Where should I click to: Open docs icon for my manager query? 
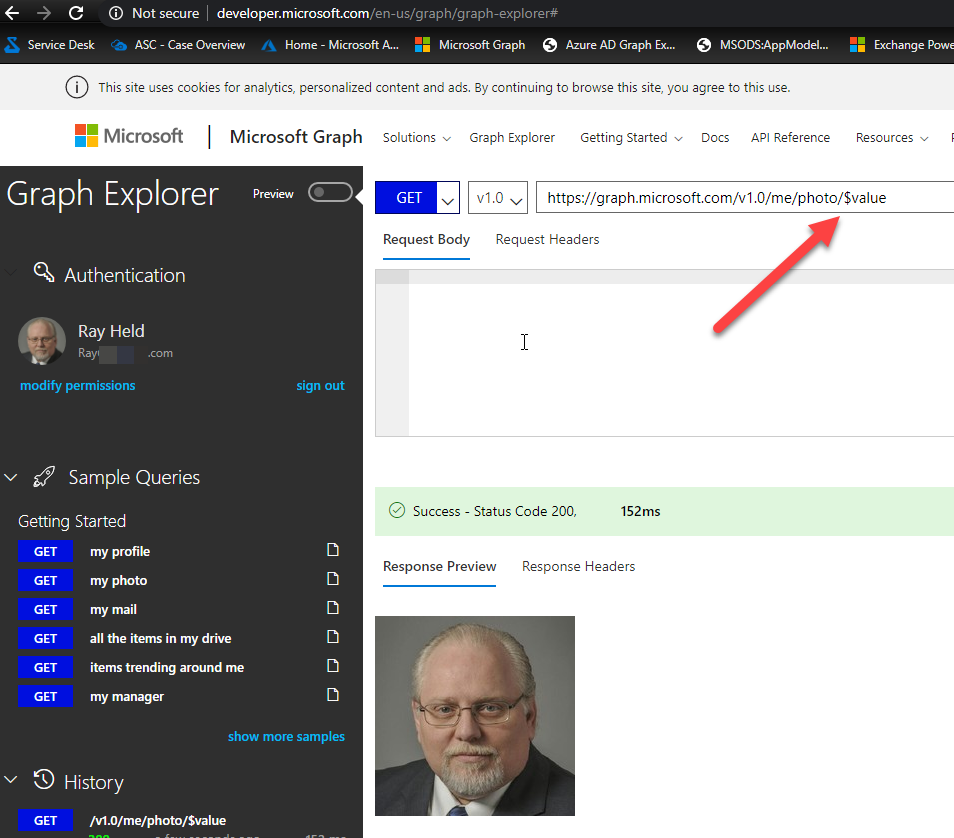point(333,694)
